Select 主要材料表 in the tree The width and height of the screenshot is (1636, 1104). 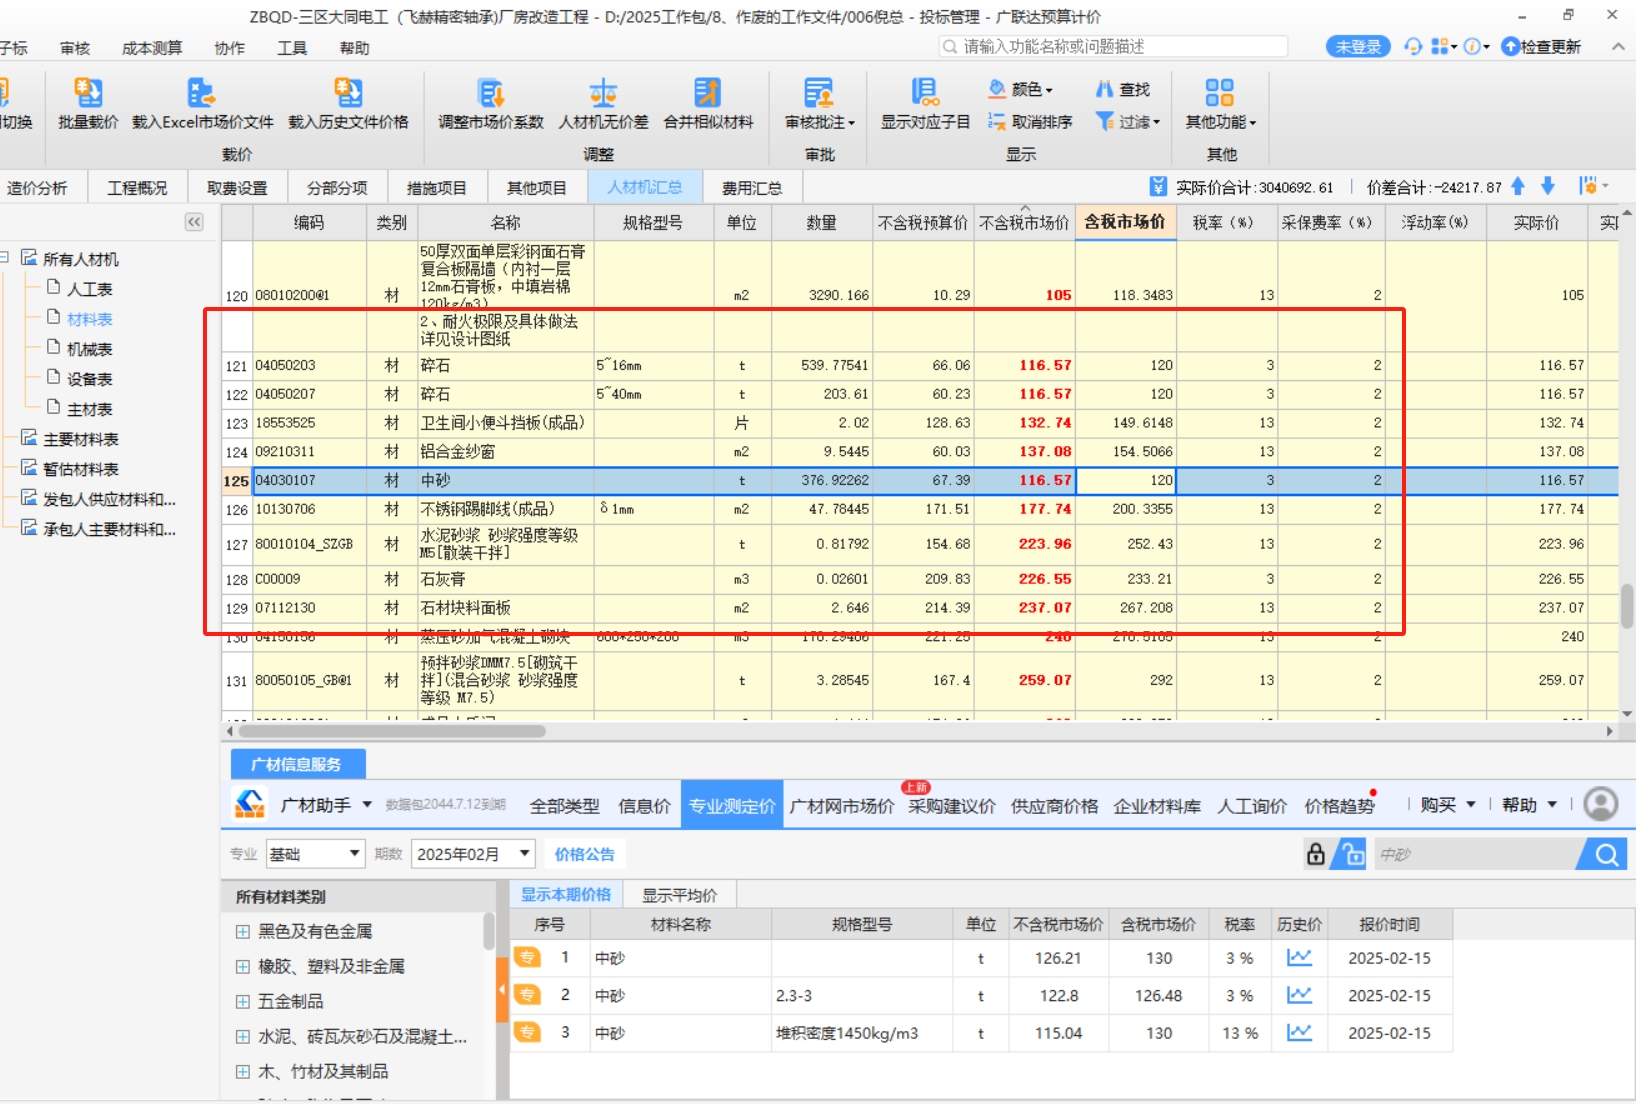coord(80,439)
